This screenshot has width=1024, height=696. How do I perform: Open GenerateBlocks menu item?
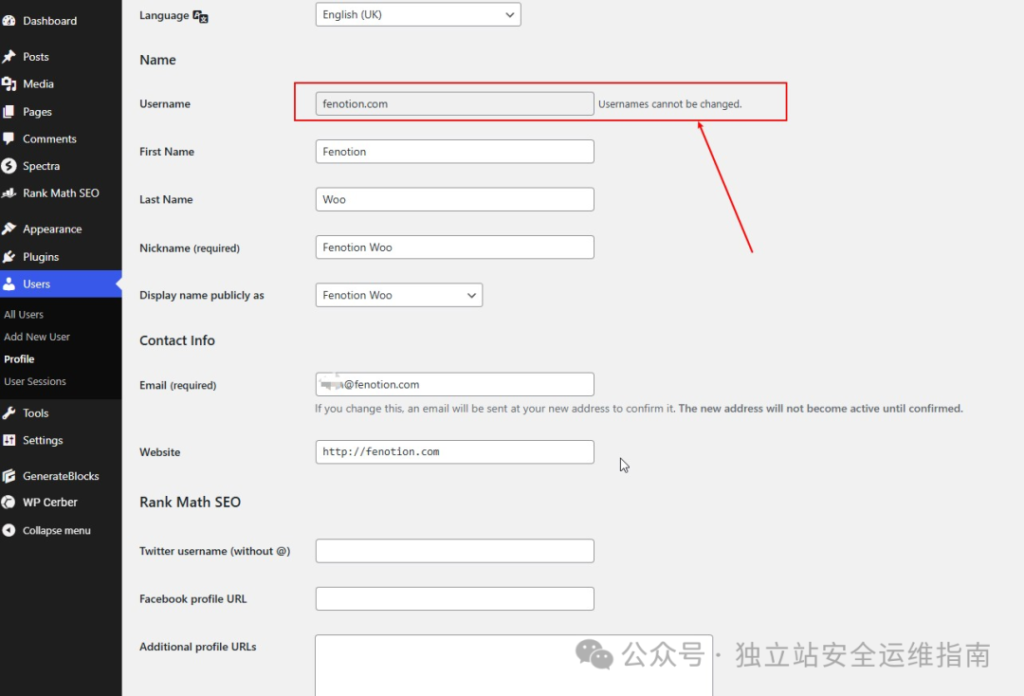point(61,476)
